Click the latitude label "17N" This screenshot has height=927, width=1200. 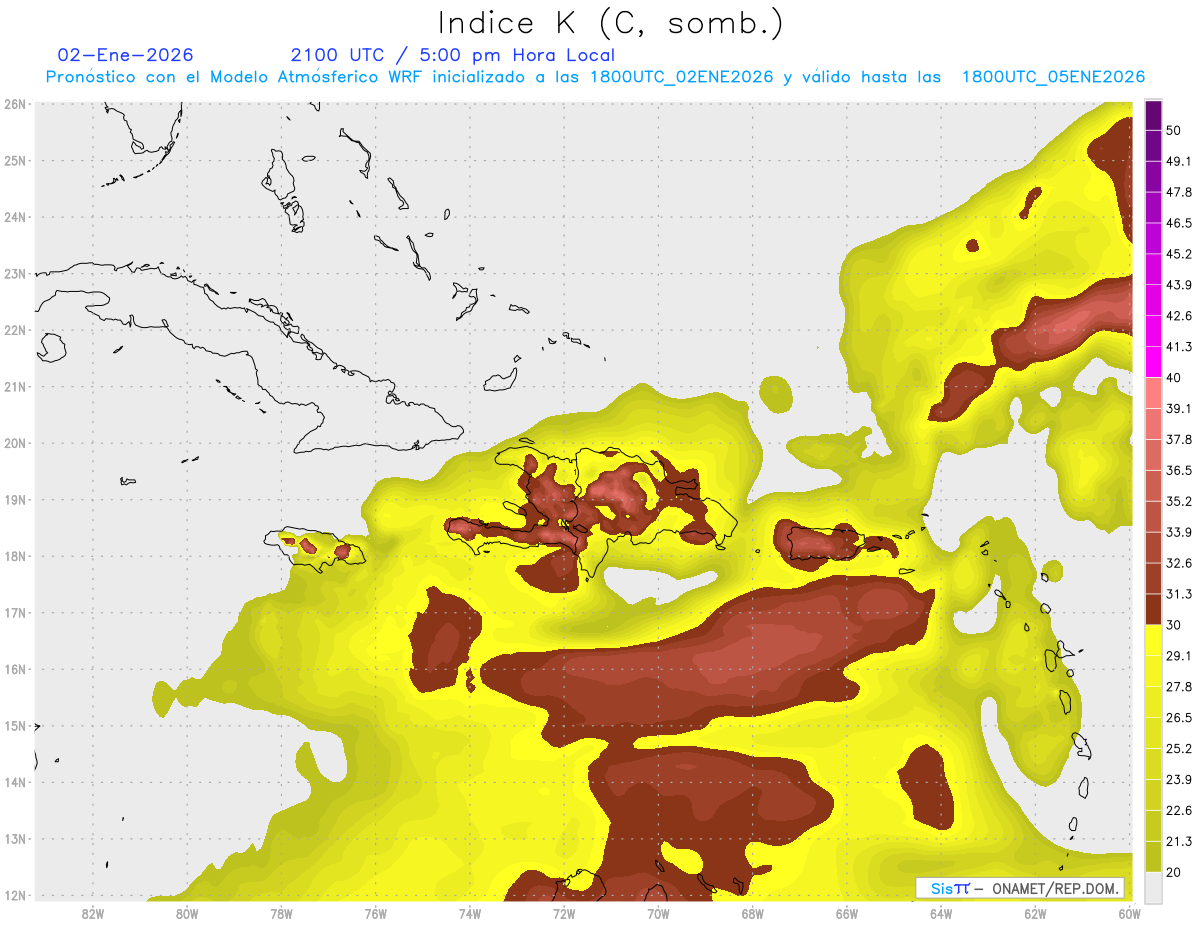[x=15, y=612]
